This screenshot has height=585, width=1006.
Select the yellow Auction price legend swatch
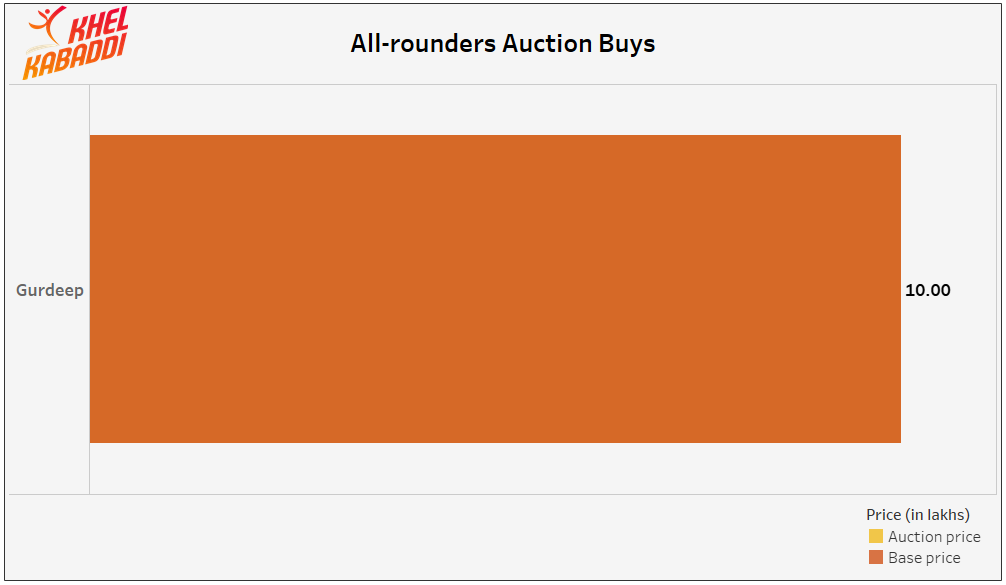(x=875, y=536)
